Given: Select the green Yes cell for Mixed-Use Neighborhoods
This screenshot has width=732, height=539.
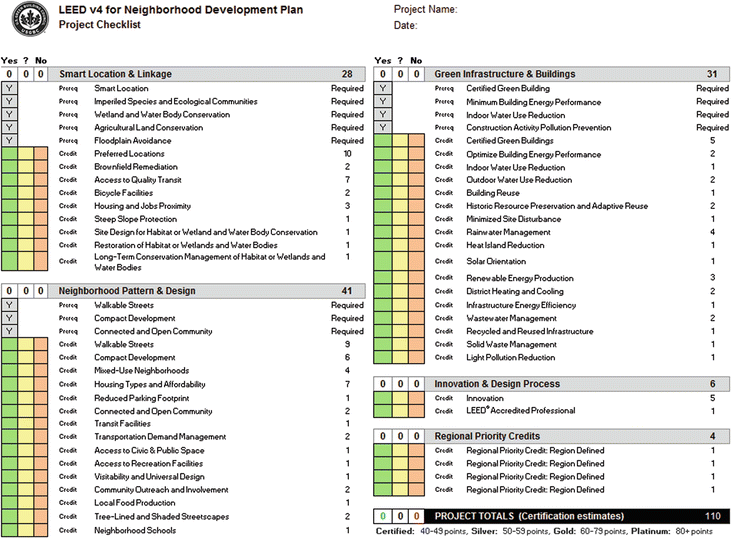Looking at the screenshot, I should pyautogui.click(x=9, y=371).
